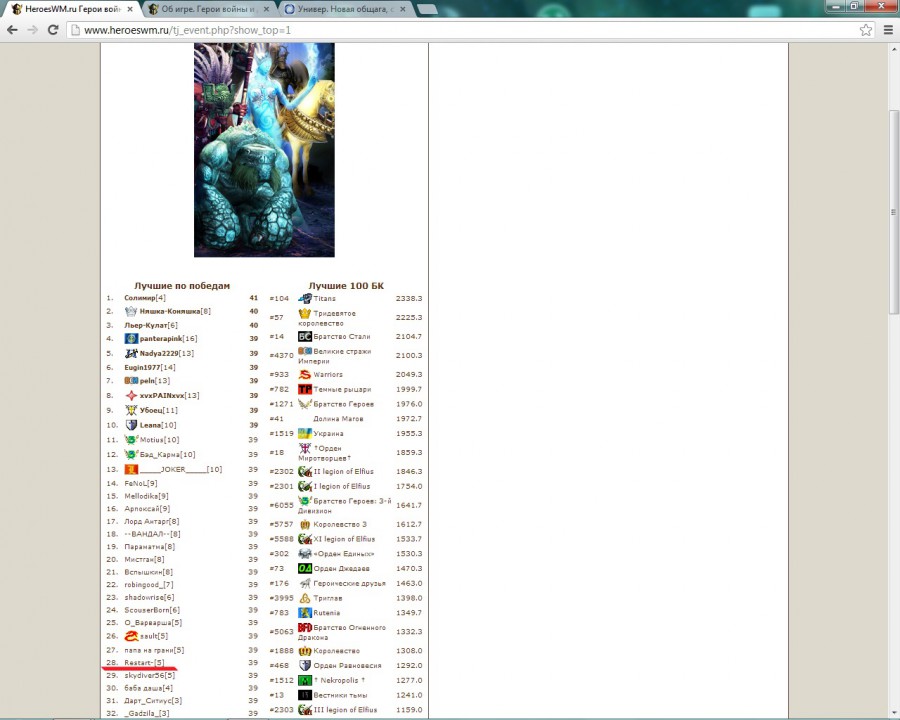This screenshot has height=720, width=900.
Task: Click the Warriors clan icon
Action: 305,374
